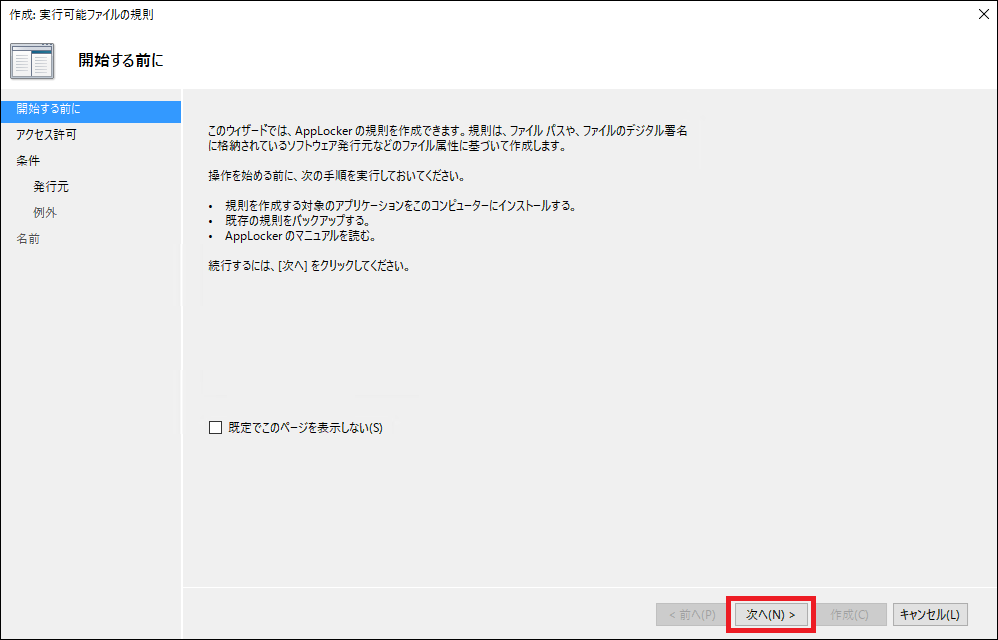Open the 条件 step in the sidebar
Screen dimensions: 998x640
tap(28, 161)
